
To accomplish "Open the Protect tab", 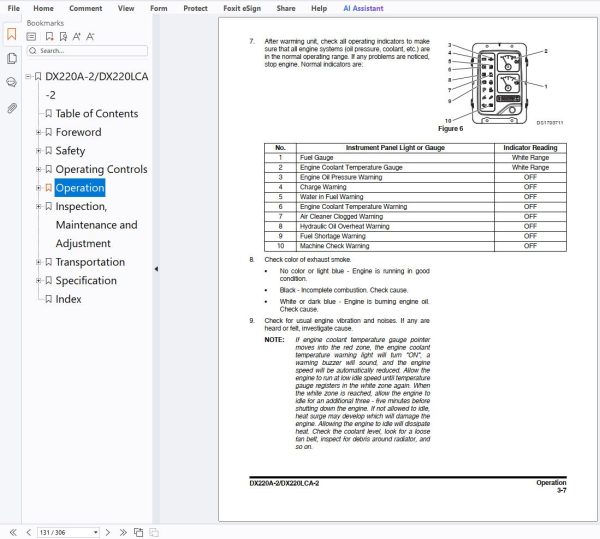I will [x=196, y=8].
